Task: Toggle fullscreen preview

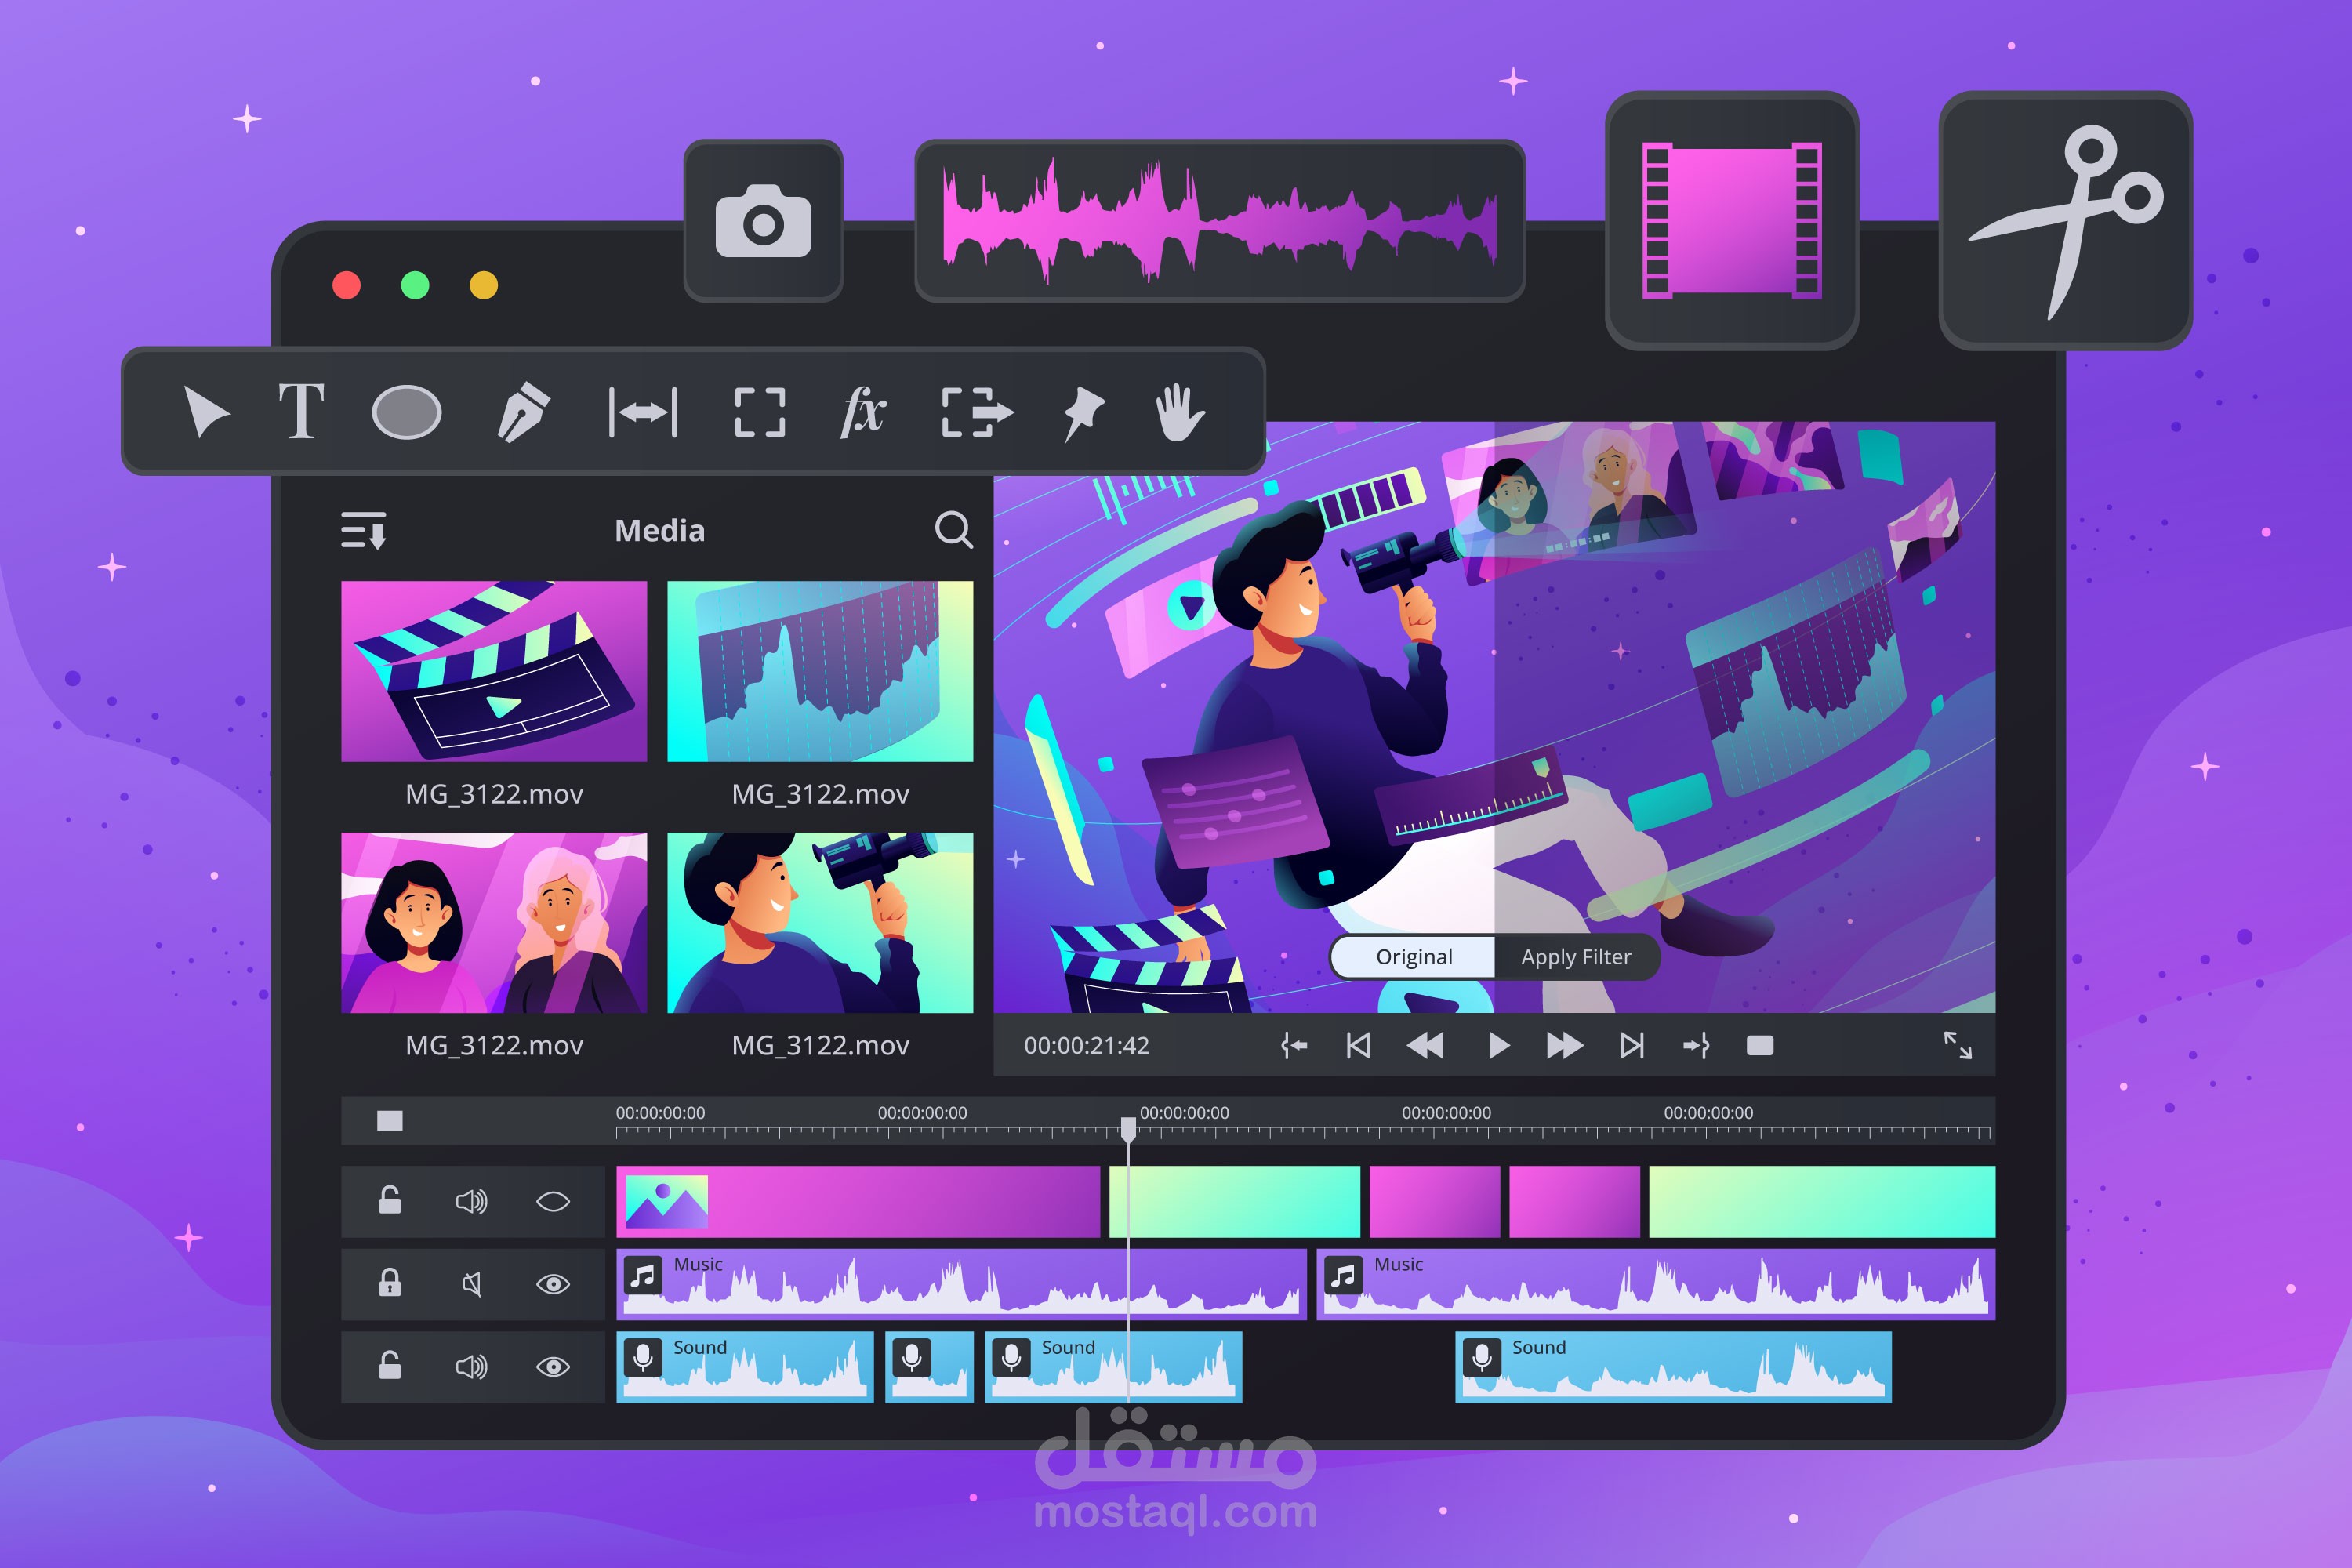Action: coord(1958,1046)
